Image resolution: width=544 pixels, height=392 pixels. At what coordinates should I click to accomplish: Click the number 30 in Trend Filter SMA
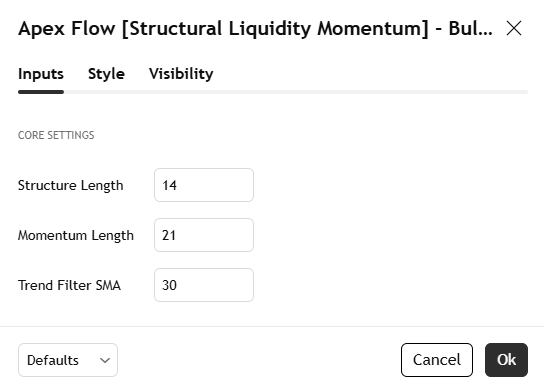[169, 285]
